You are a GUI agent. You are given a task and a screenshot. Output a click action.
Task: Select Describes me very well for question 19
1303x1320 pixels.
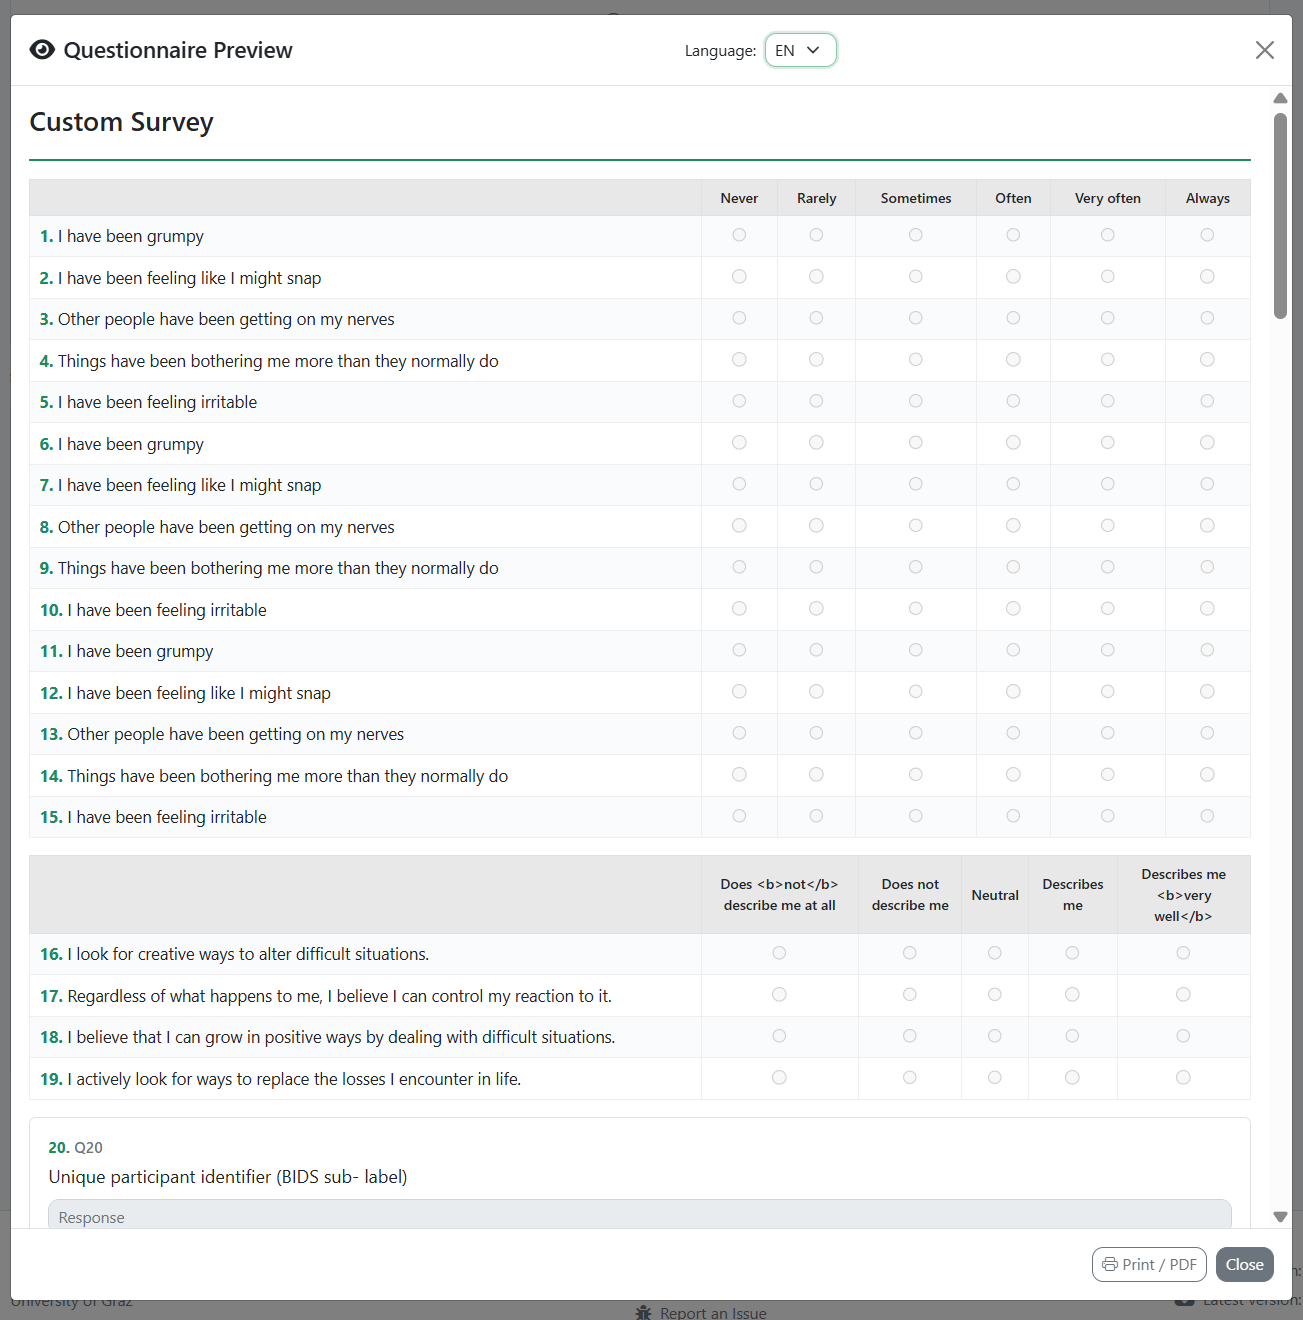(x=1183, y=1077)
